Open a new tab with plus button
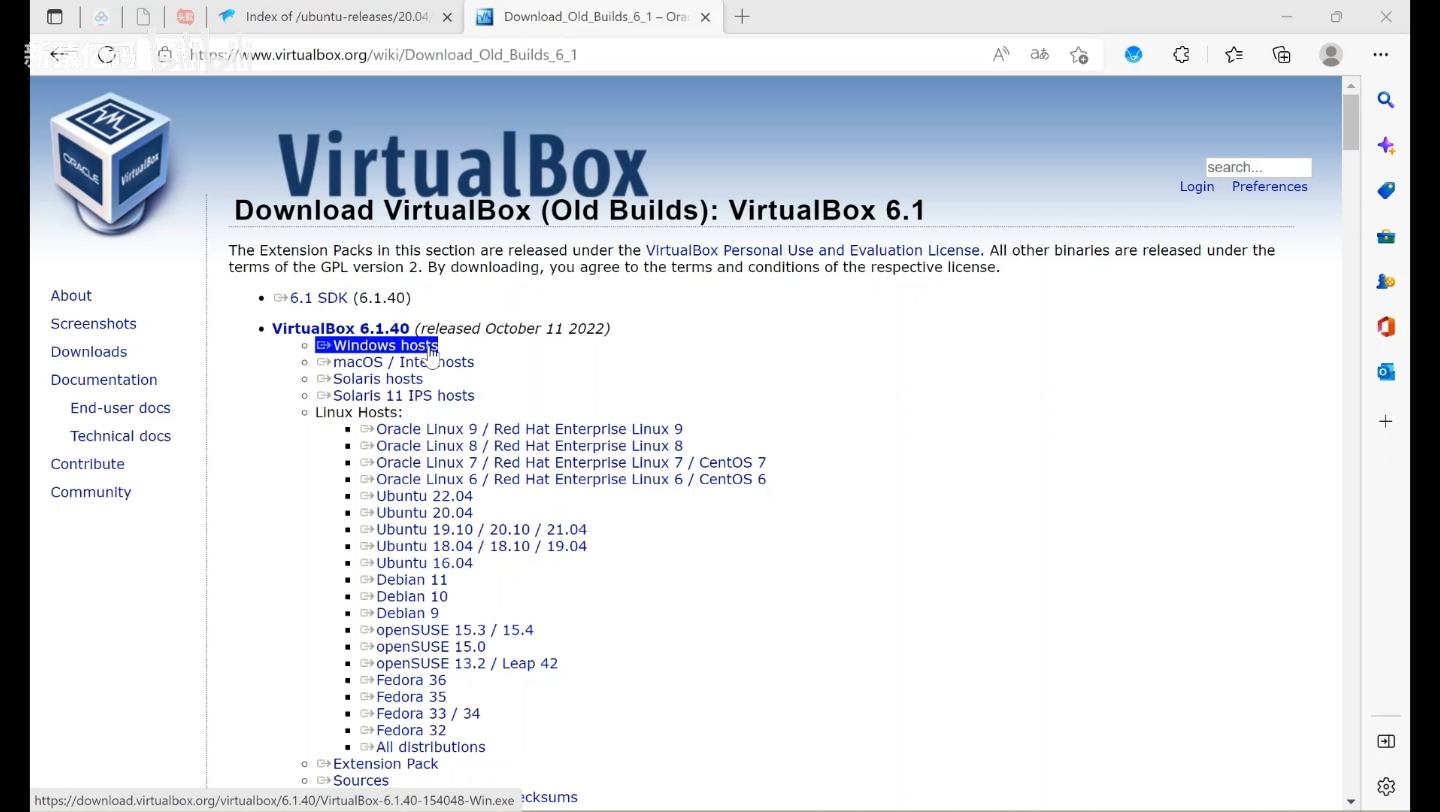 742,17
